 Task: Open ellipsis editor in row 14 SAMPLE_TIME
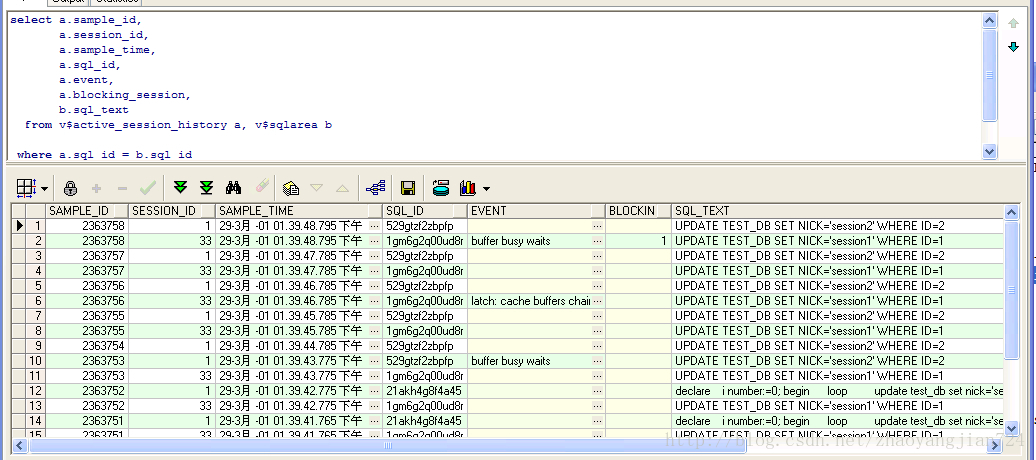pos(375,421)
